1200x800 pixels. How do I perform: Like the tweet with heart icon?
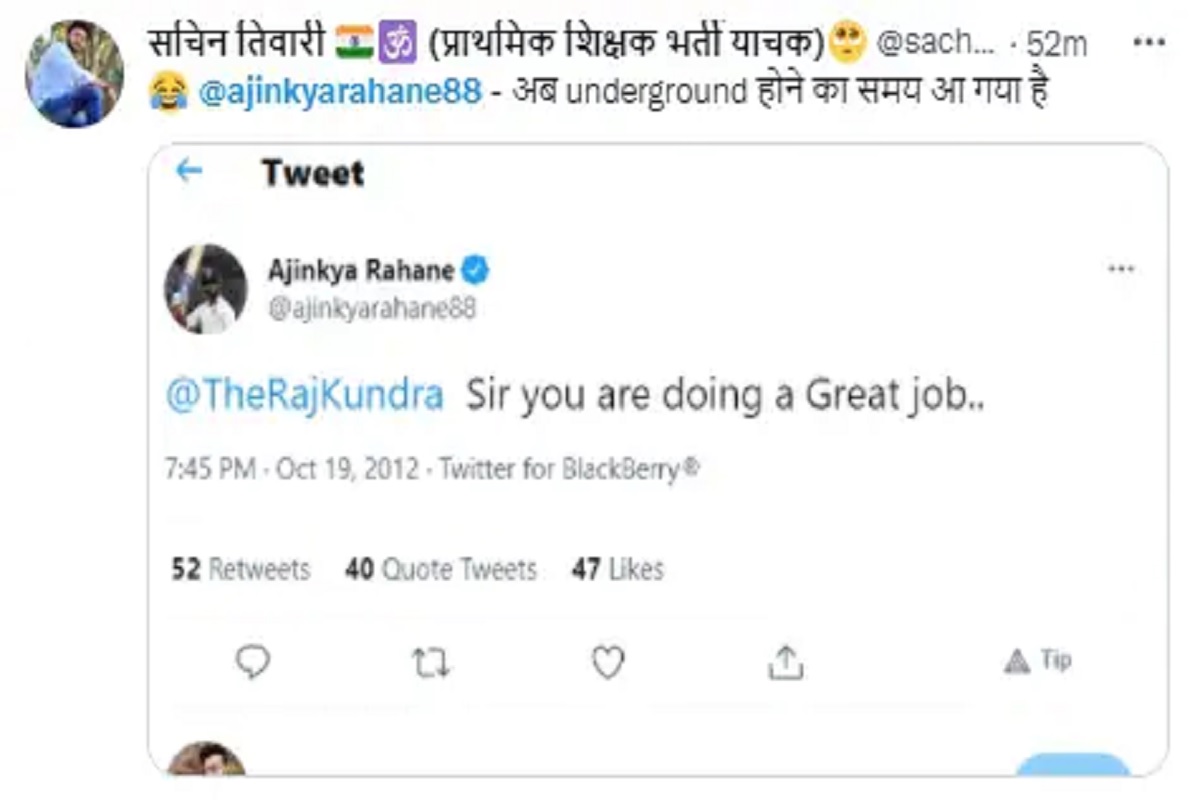pos(608,661)
